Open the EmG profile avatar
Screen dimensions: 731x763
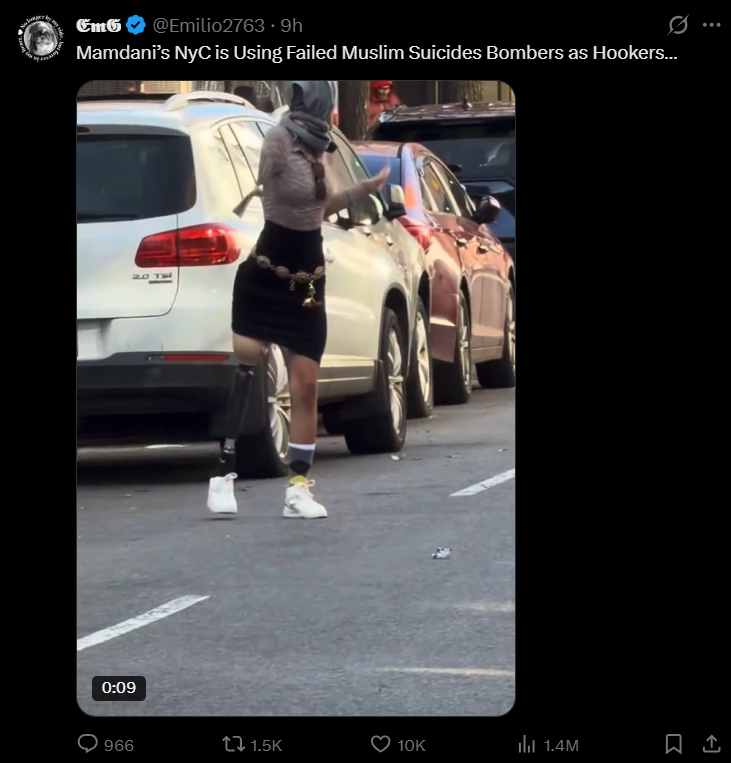pos(41,38)
